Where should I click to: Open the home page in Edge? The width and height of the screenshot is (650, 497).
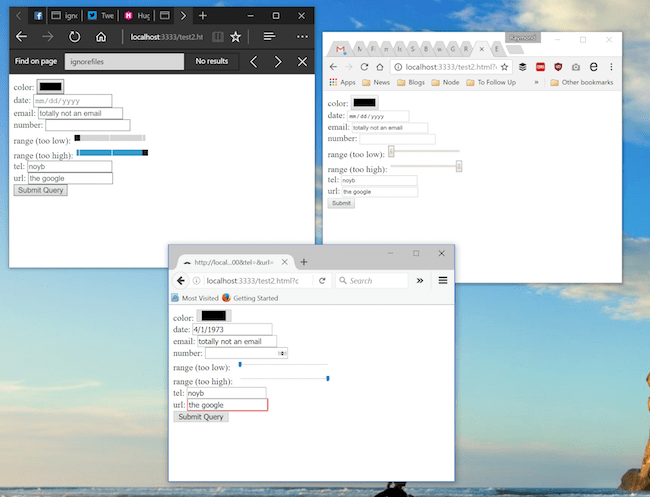[x=101, y=37]
